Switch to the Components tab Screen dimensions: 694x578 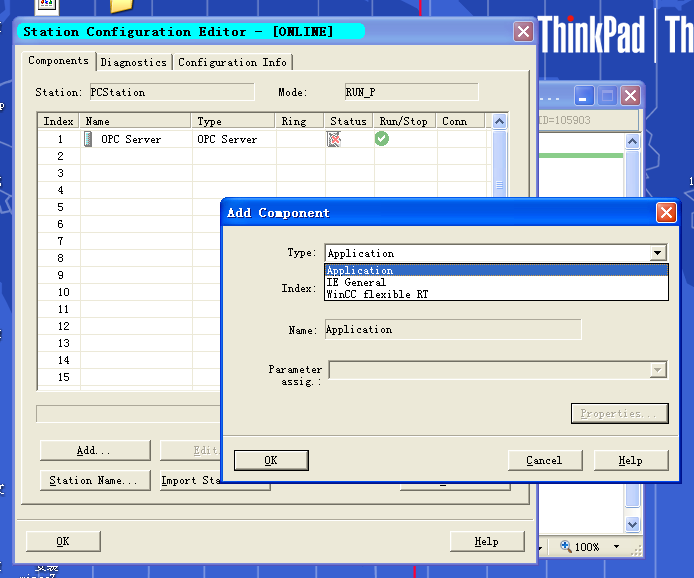click(58, 61)
